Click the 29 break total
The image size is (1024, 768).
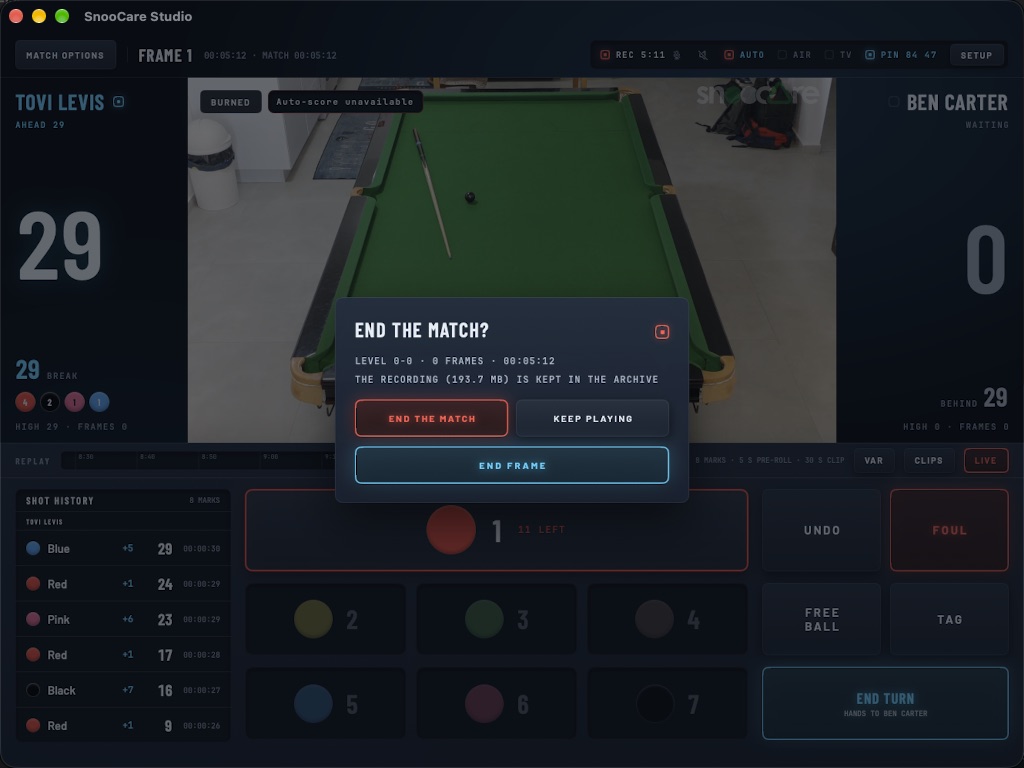[x=27, y=370]
